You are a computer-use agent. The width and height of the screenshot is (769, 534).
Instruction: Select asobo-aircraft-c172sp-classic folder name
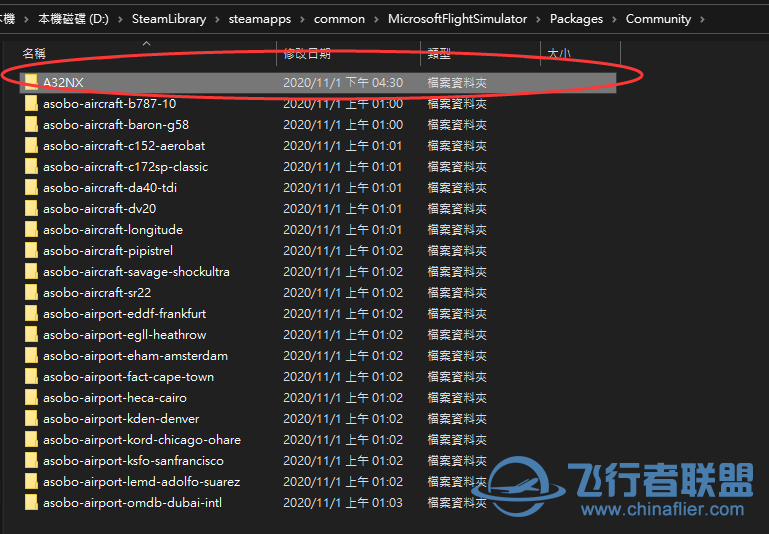coord(126,167)
